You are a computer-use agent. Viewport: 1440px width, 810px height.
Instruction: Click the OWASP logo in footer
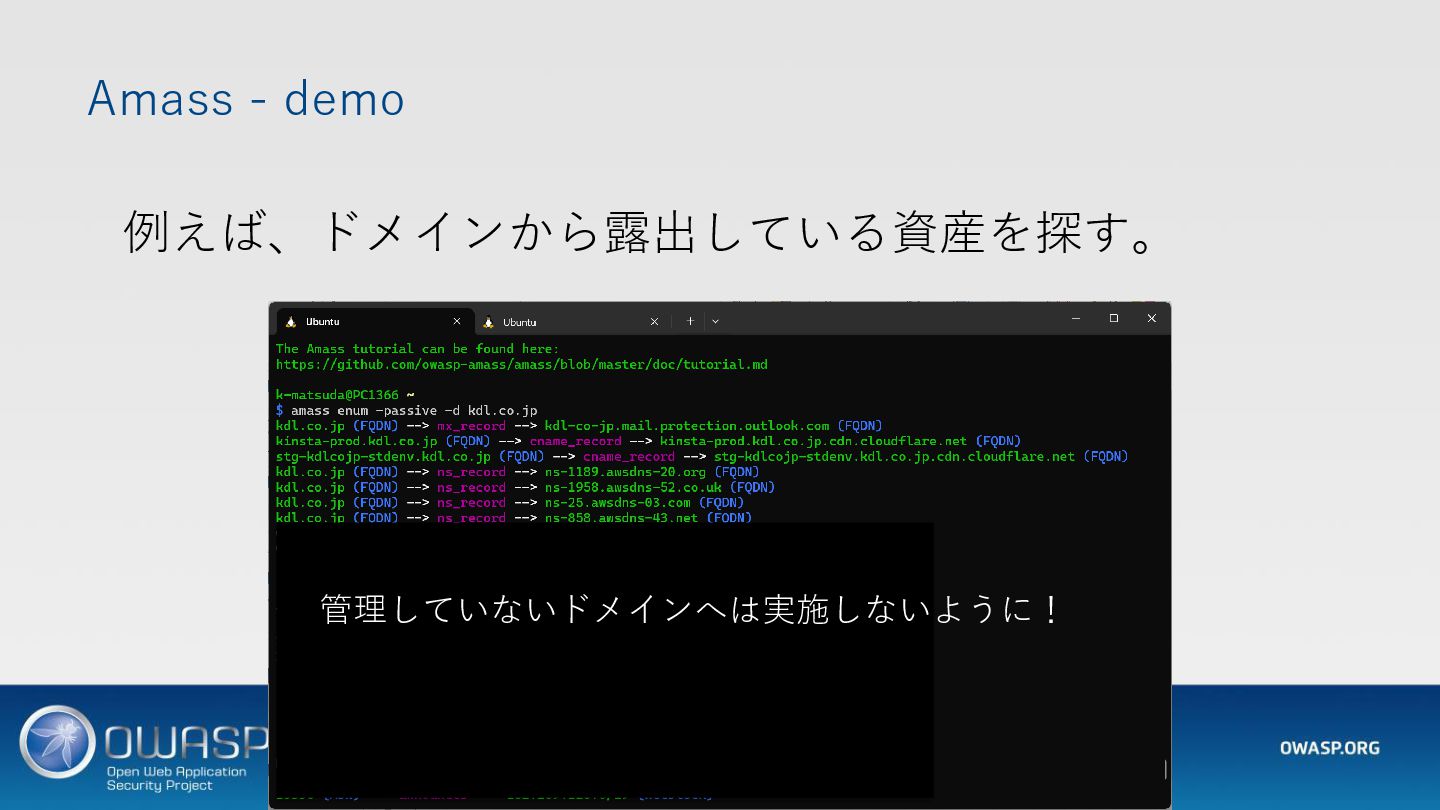(142, 748)
